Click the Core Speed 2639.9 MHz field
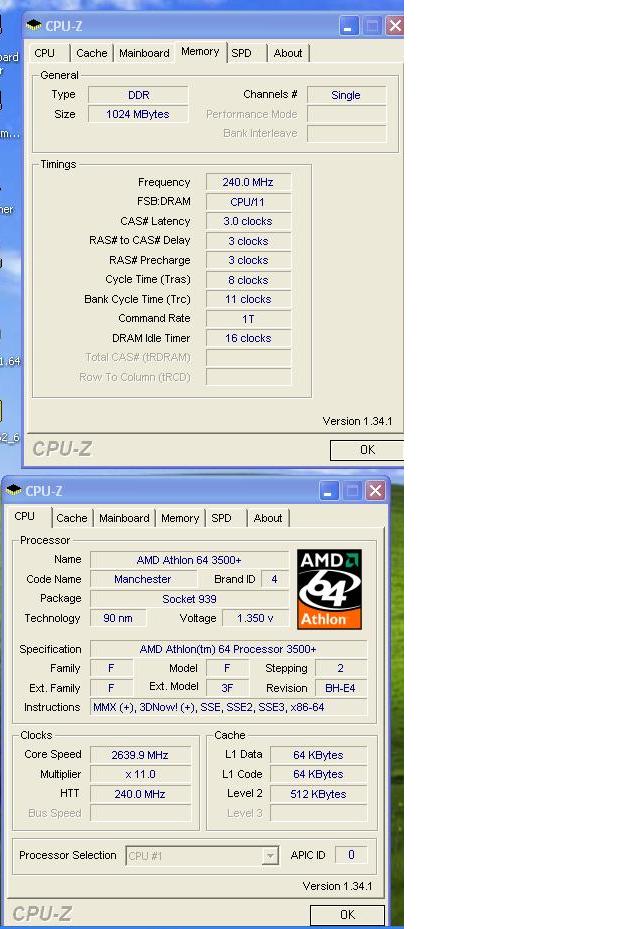Screen dimensions: 640x929 pos(141,755)
